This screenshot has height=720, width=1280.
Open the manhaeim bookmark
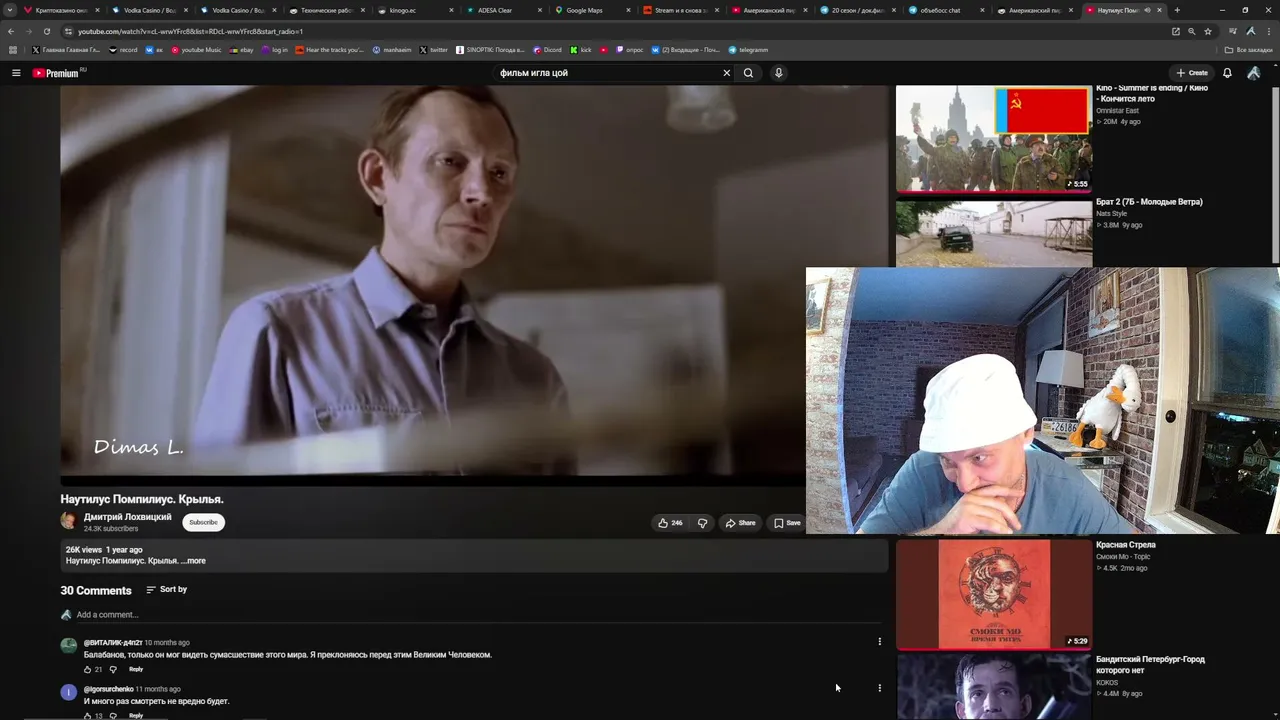click(x=392, y=50)
